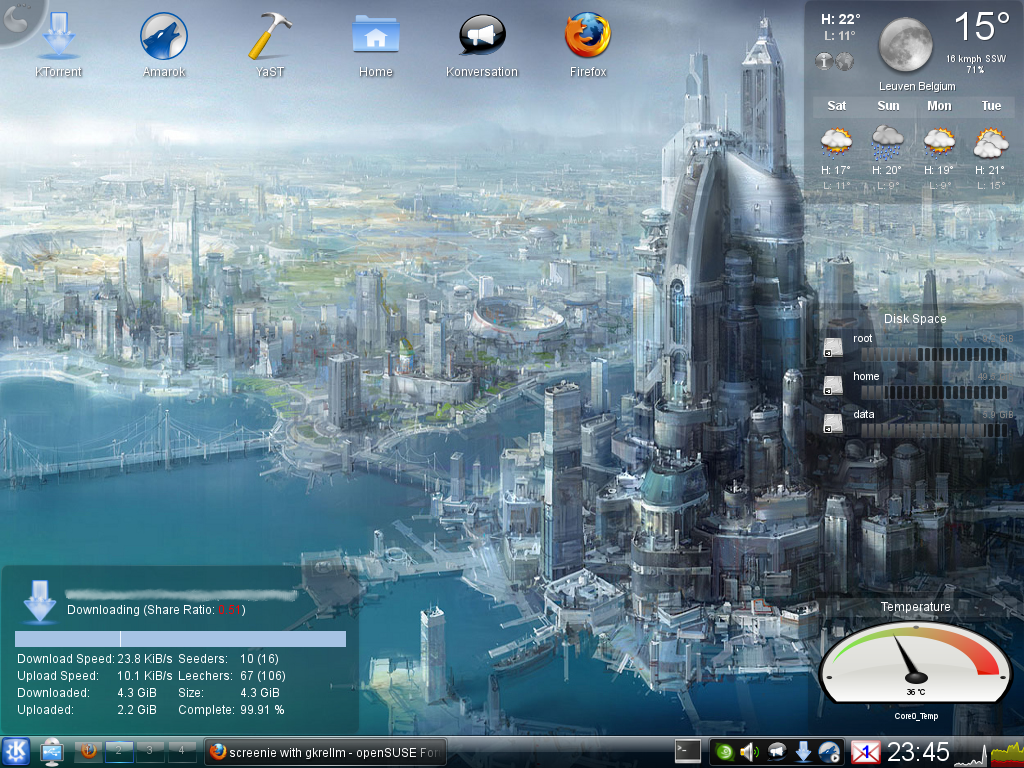Open mail notifier envelope icon
1024x768 pixels.
866,752
